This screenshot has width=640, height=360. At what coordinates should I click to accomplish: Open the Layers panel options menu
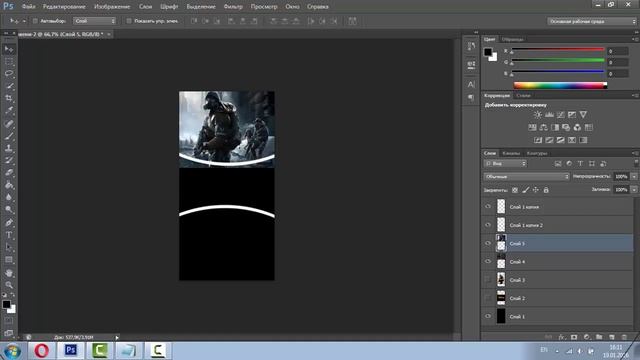pos(635,153)
